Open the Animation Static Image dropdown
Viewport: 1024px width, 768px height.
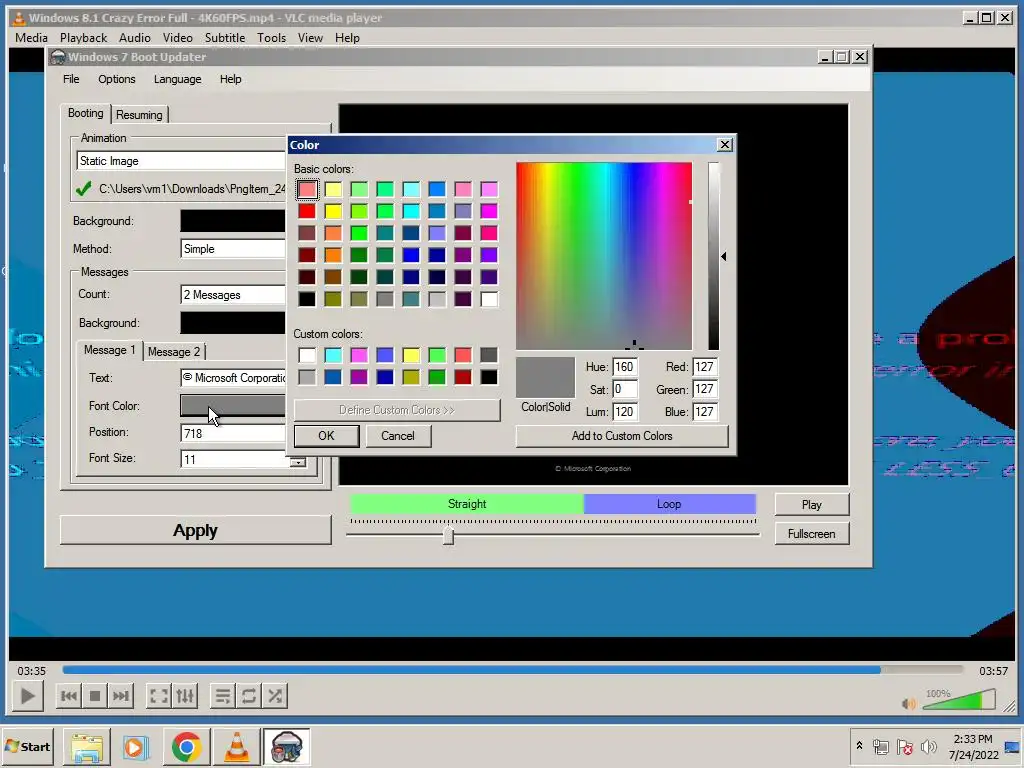point(182,161)
